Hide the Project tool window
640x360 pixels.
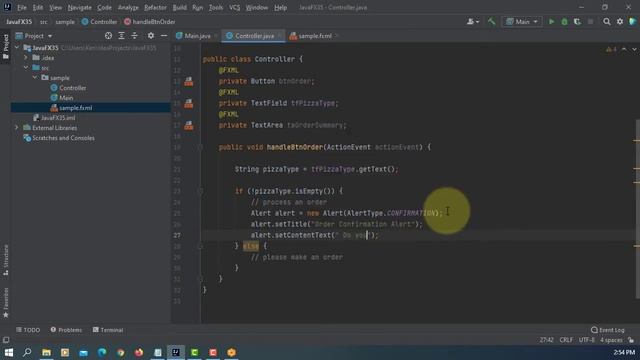click(164, 36)
